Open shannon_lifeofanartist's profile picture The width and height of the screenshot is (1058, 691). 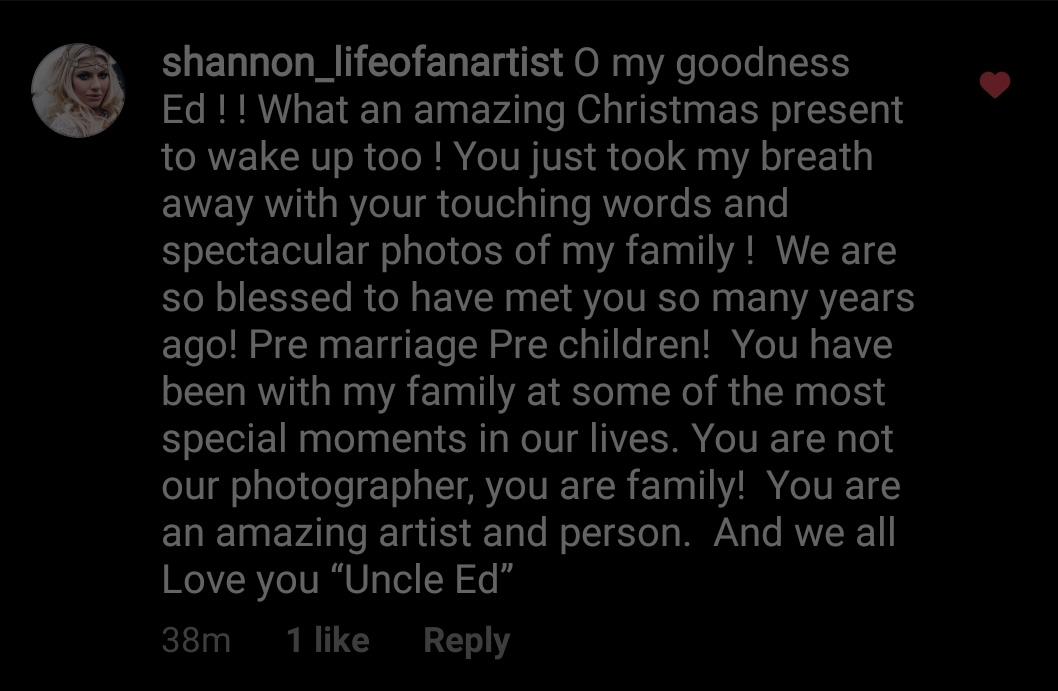coord(78,90)
